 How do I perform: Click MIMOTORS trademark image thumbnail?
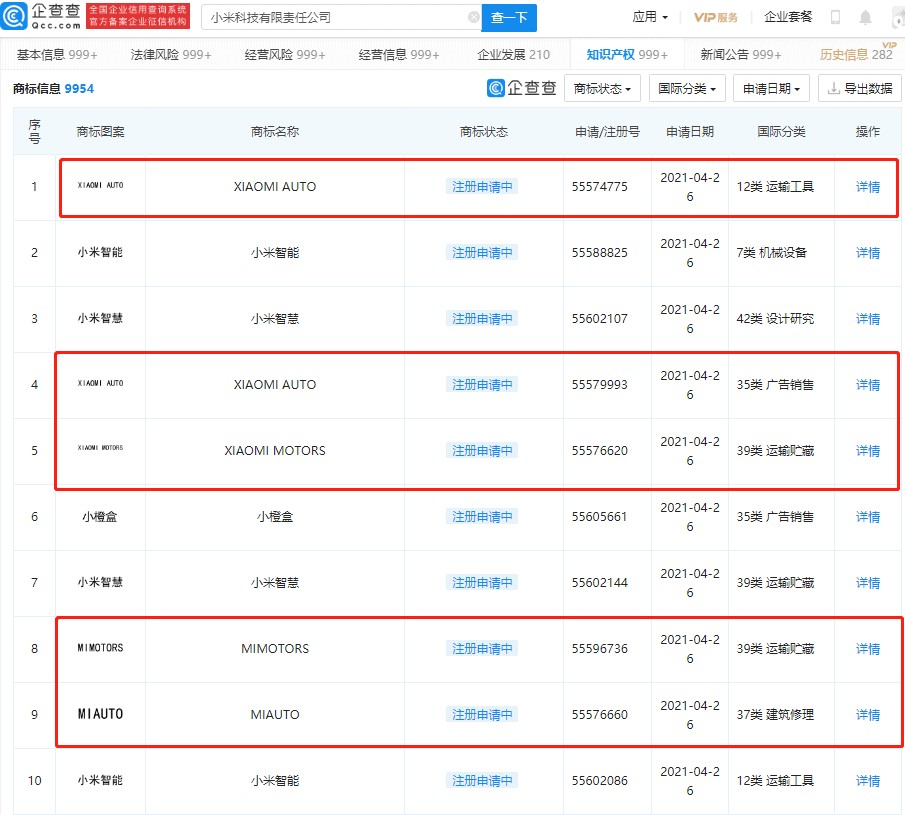click(x=100, y=648)
